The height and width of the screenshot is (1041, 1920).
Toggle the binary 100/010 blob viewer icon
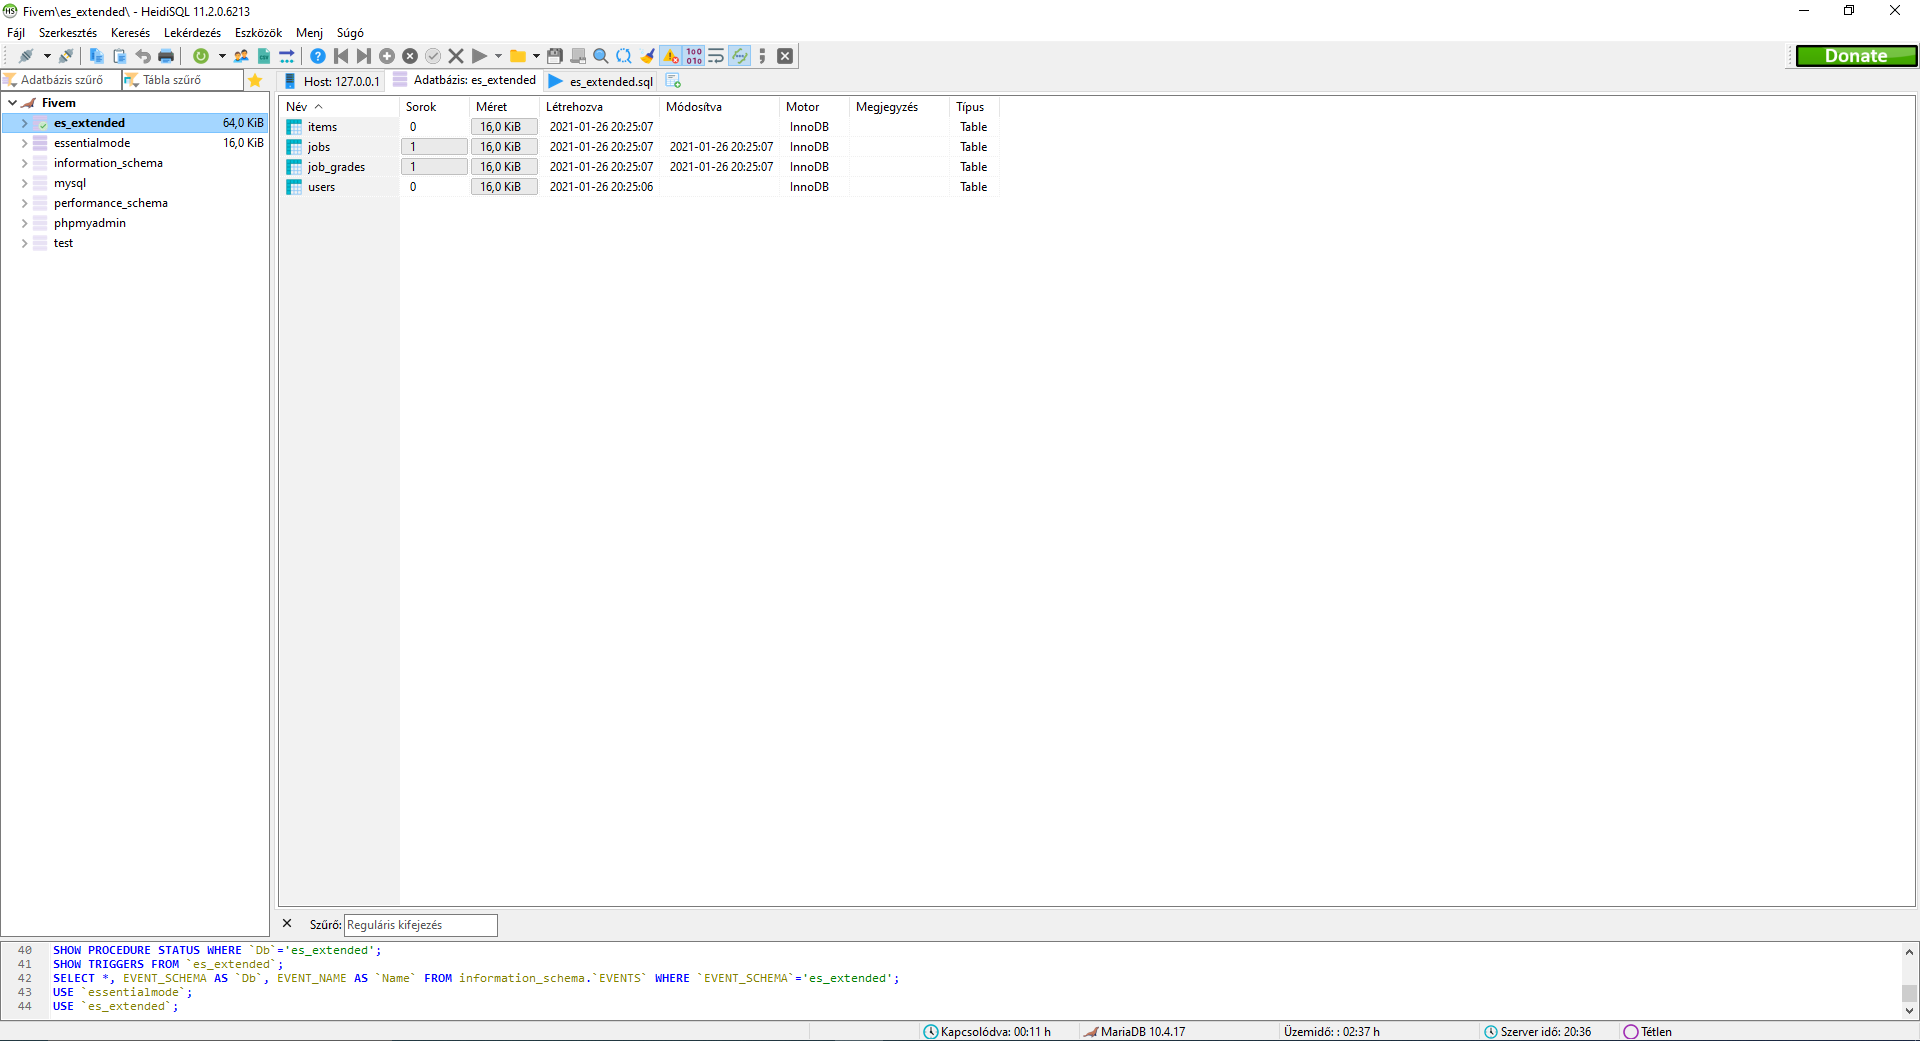[694, 56]
